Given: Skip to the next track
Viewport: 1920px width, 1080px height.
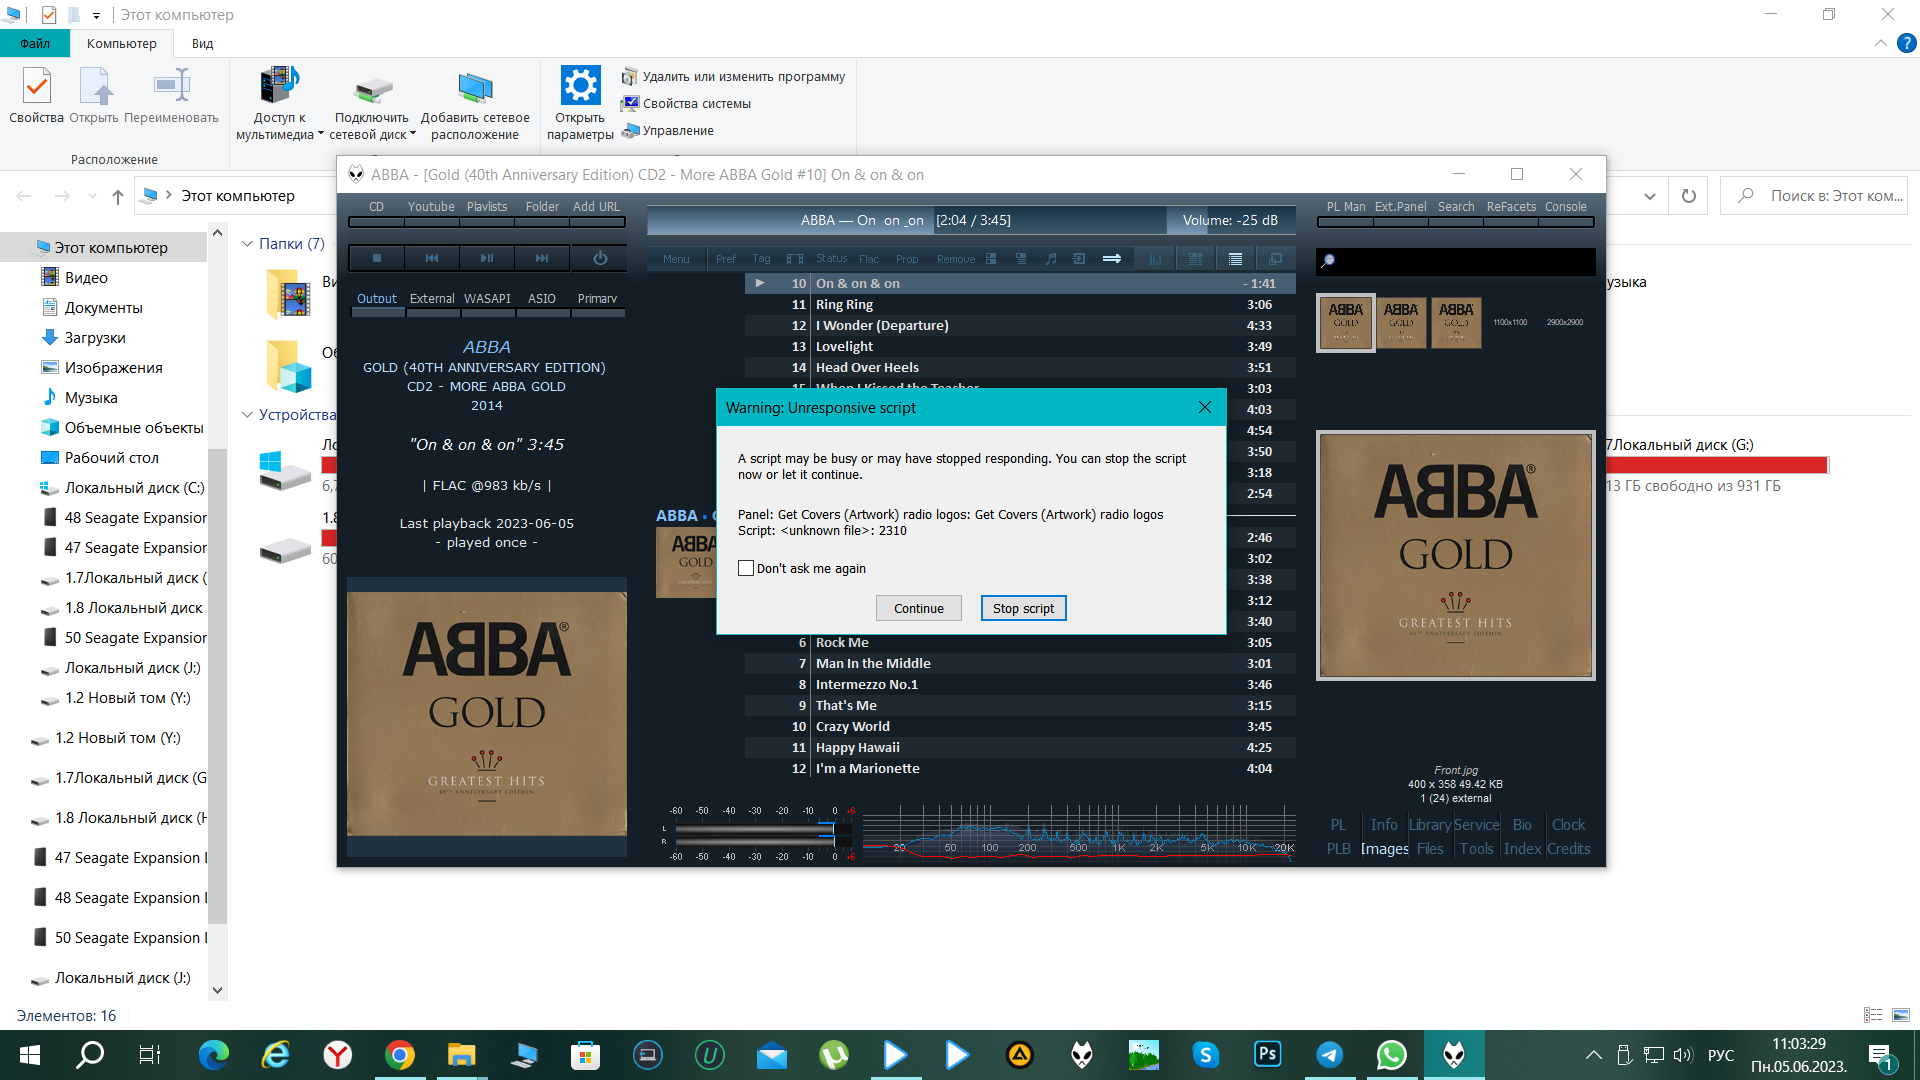Looking at the screenshot, I should tap(542, 258).
